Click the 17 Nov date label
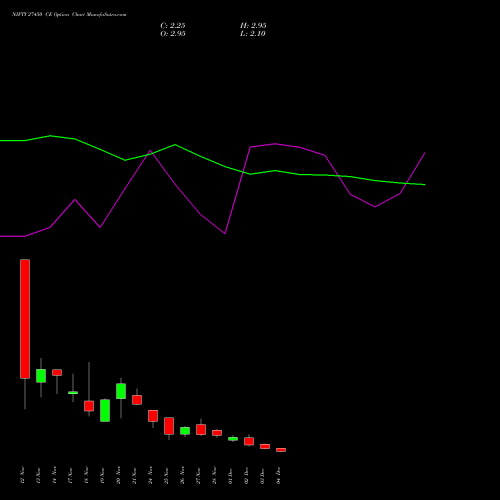The width and height of the screenshot is (500, 500). point(71,475)
